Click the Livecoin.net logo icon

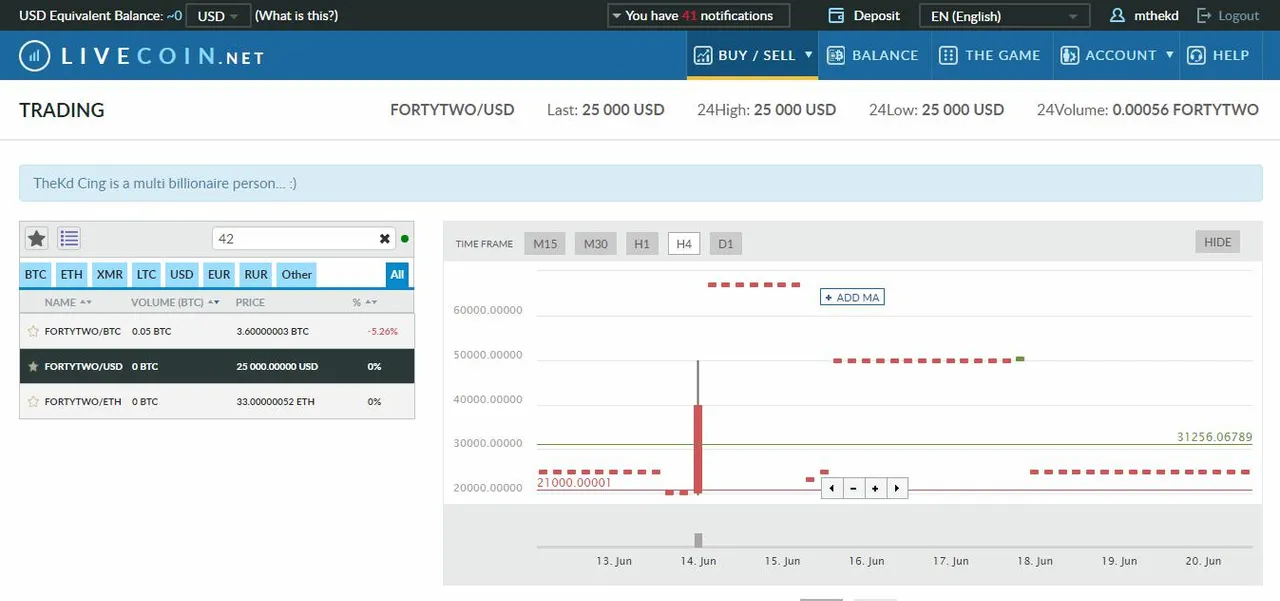pos(34,56)
